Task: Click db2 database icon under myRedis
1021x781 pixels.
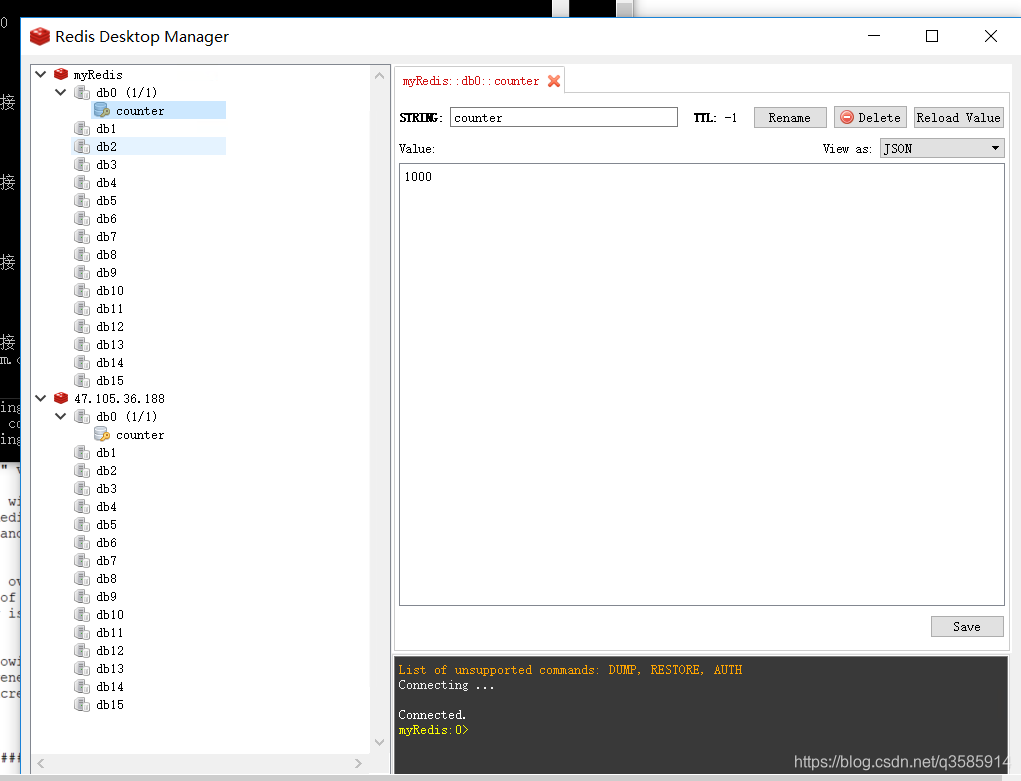Action: coord(82,147)
